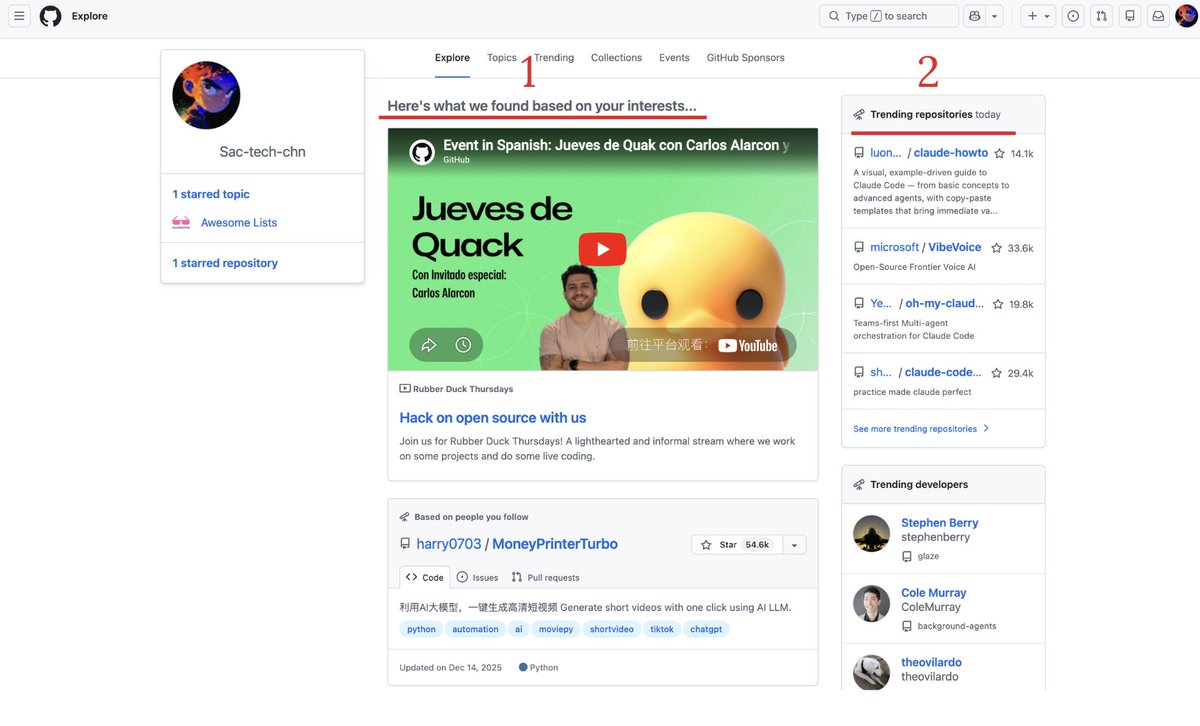Click the automation topic tag
Screen dimensions: 1200x726
(x=475, y=629)
